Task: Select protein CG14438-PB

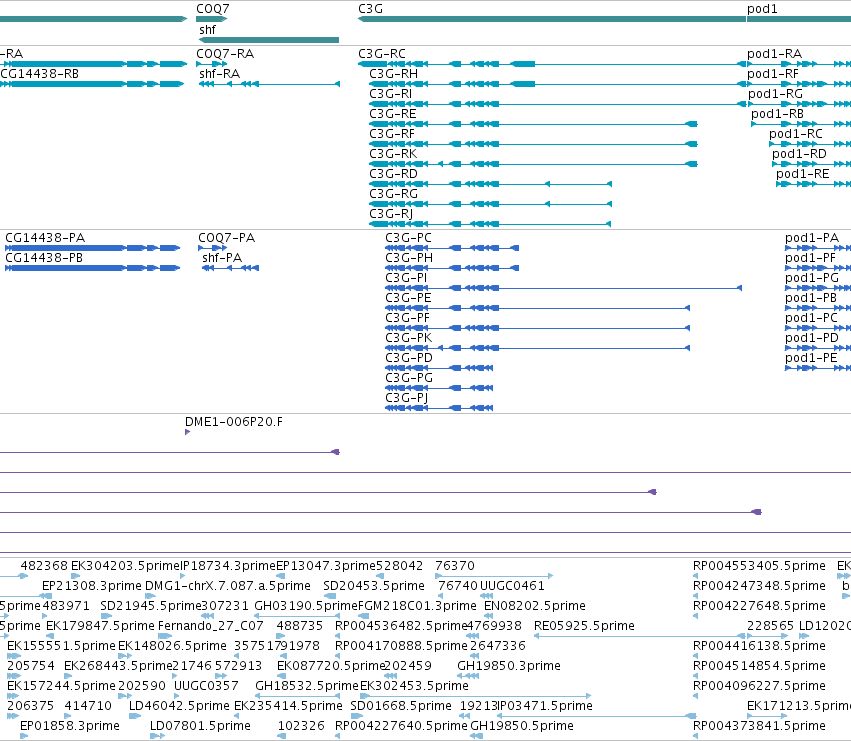Action: [x=44, y=258]
